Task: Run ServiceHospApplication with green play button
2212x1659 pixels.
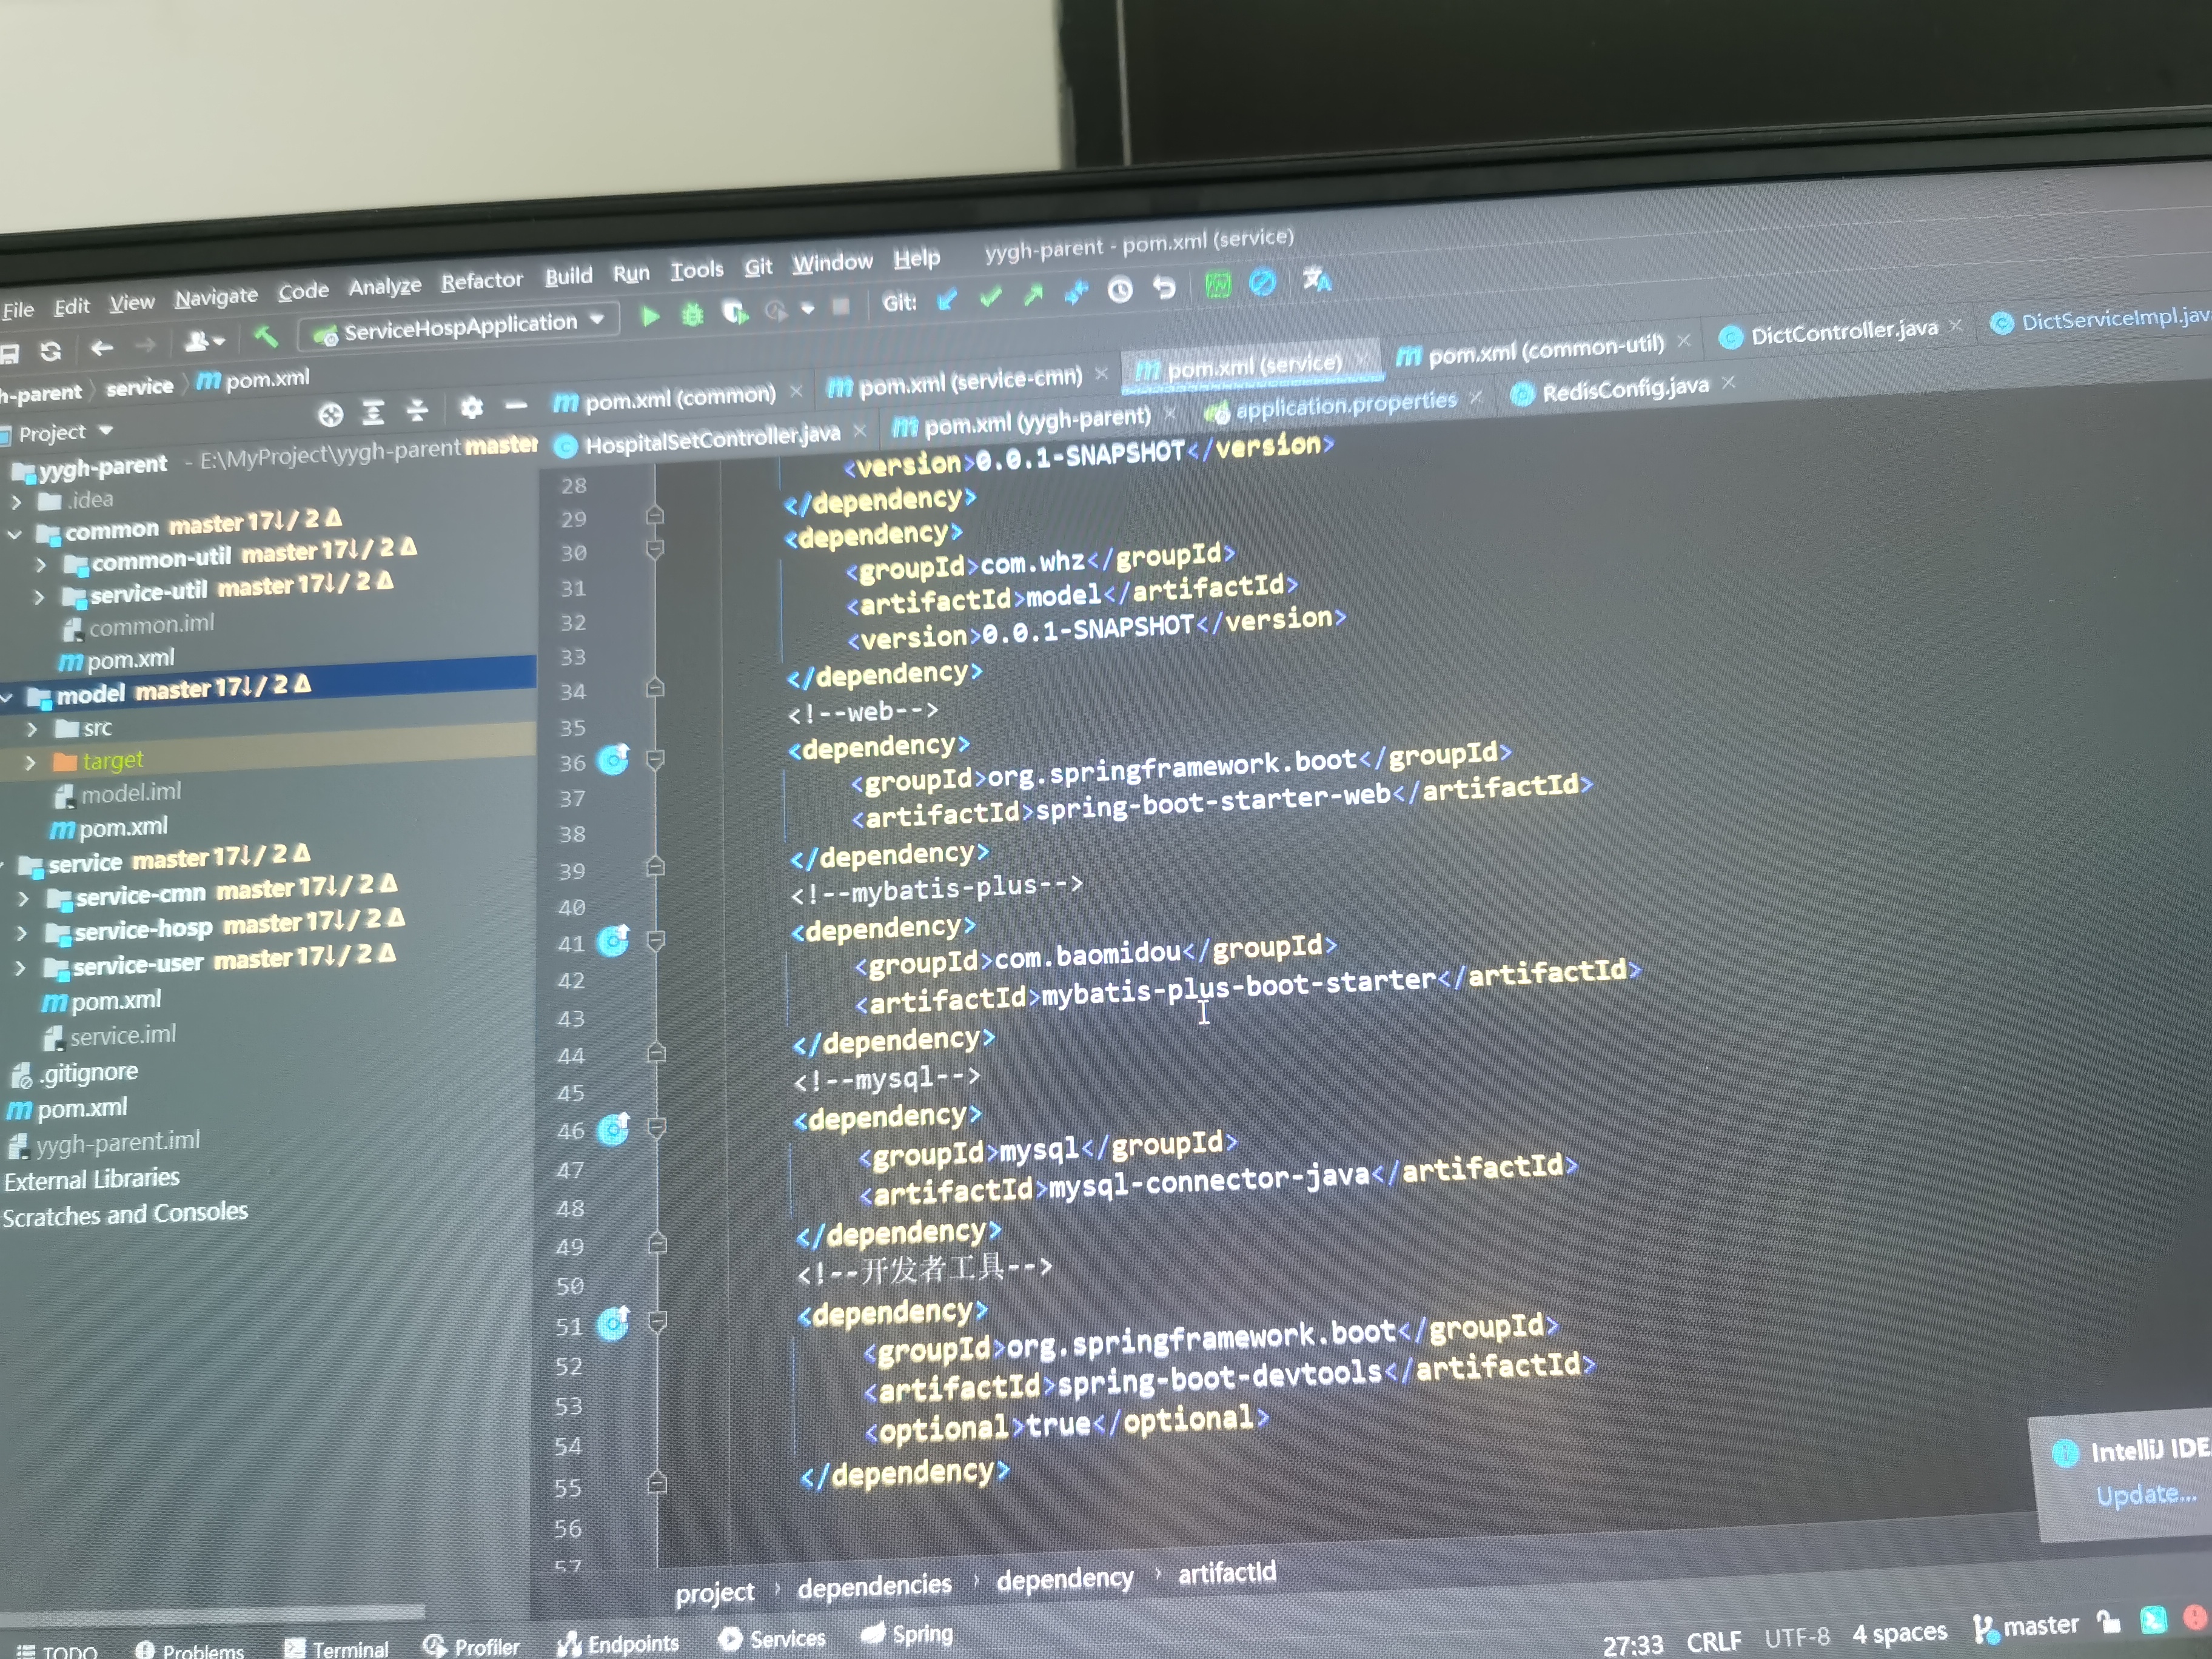Action: point(650,316)
